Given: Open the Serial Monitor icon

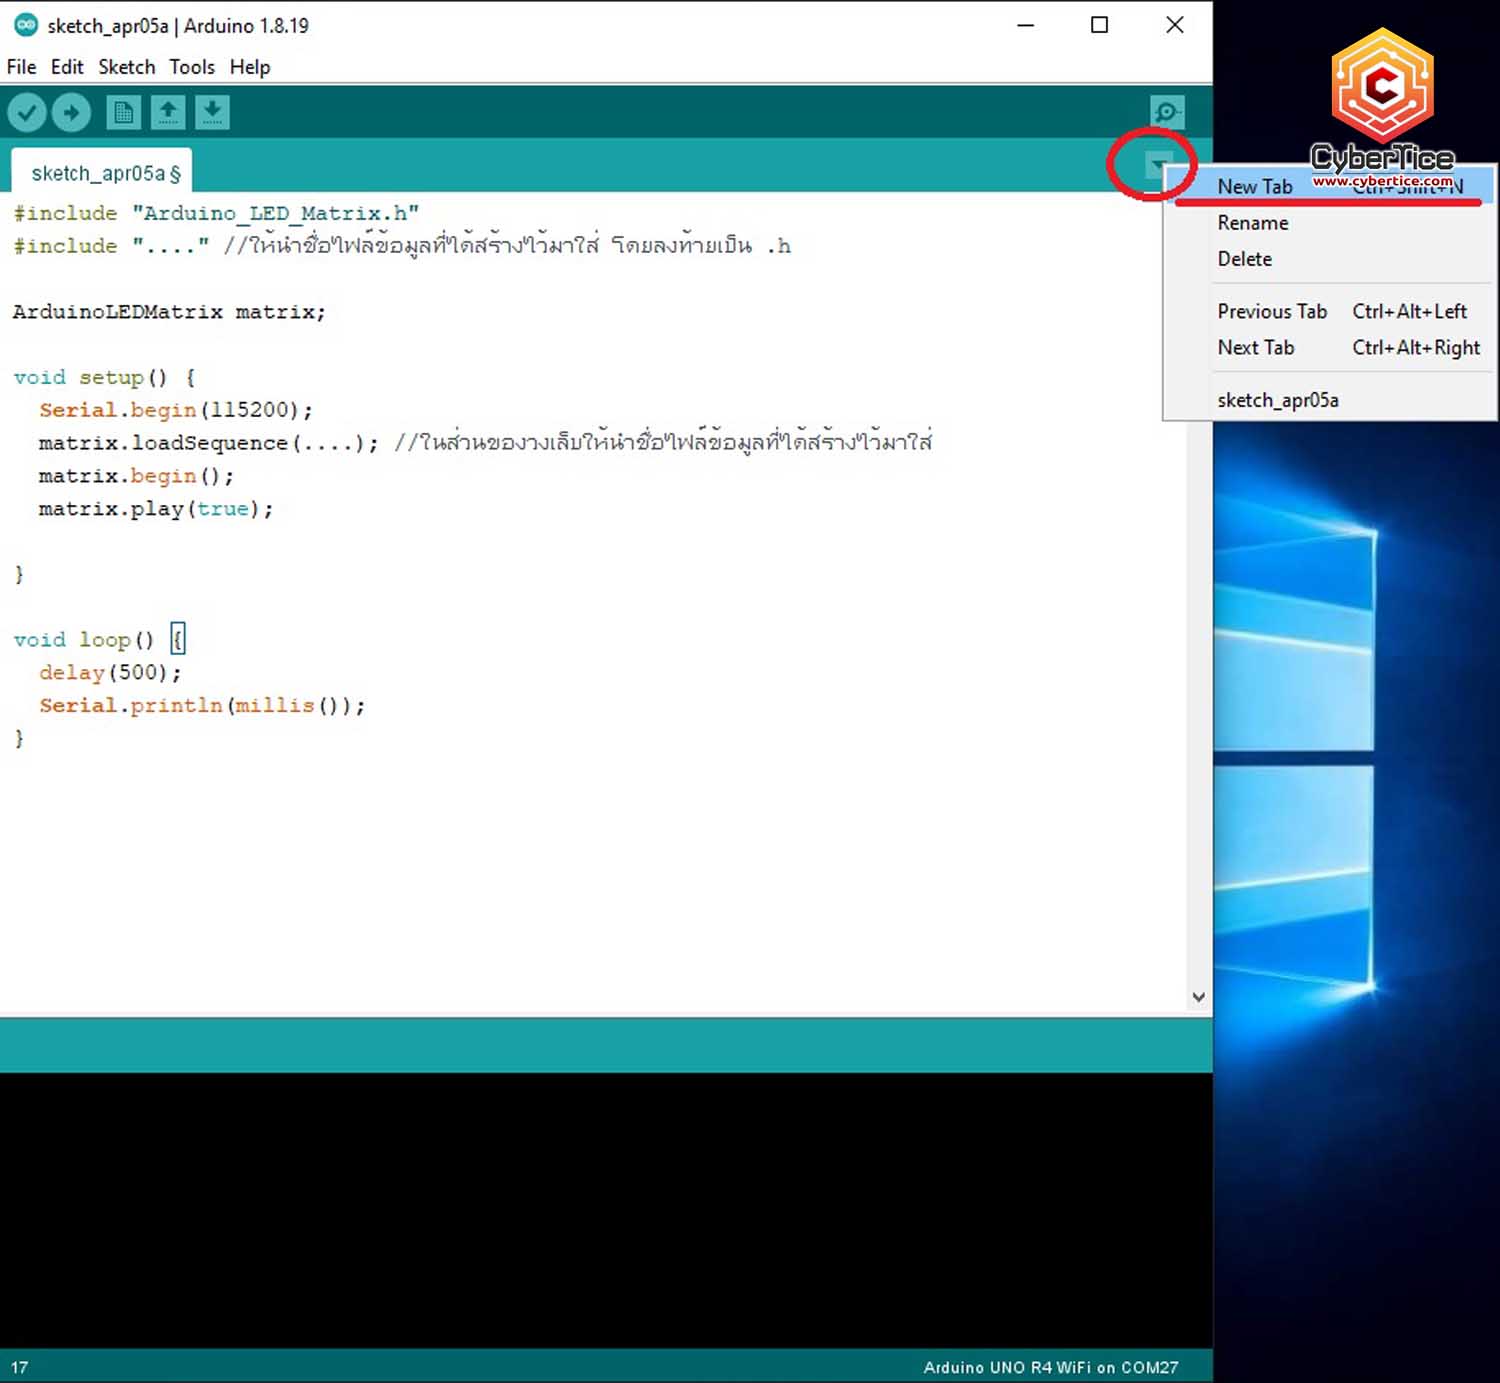Looking at the screenshot, I should click(1168, 112).
